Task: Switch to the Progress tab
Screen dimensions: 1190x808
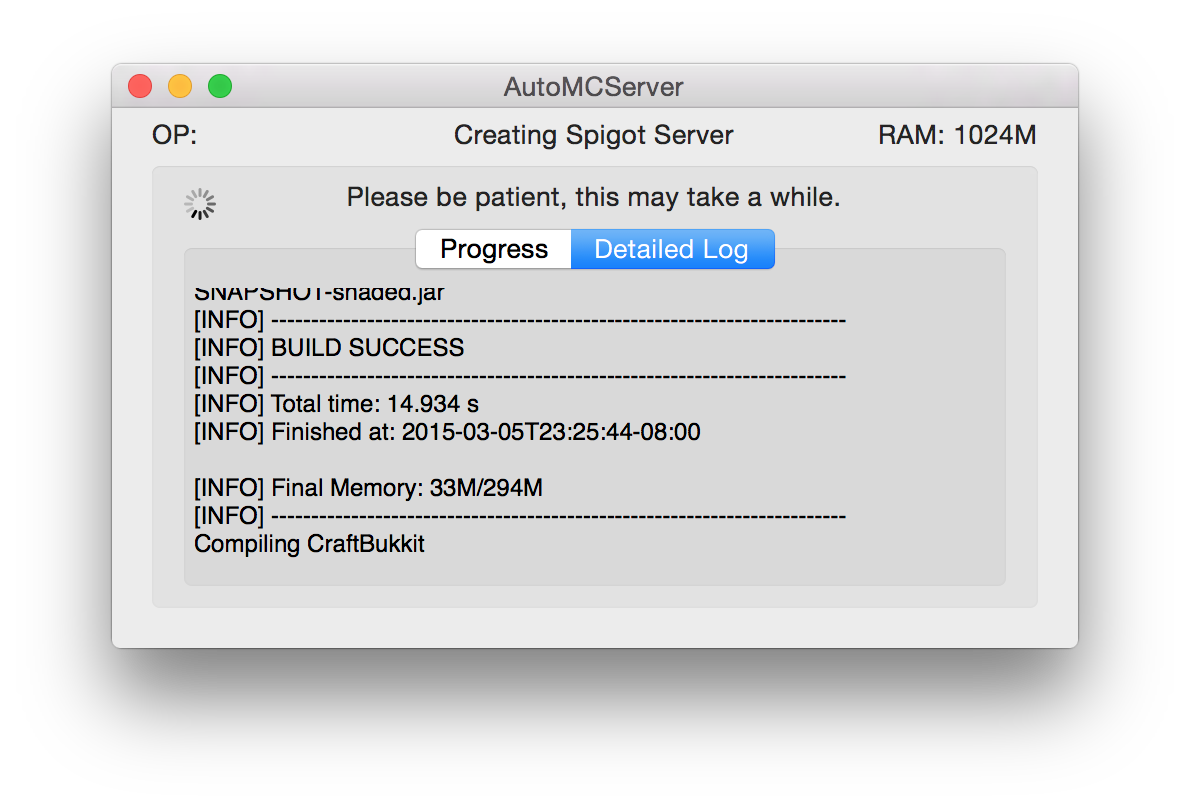Action: (x=494, y=249)
